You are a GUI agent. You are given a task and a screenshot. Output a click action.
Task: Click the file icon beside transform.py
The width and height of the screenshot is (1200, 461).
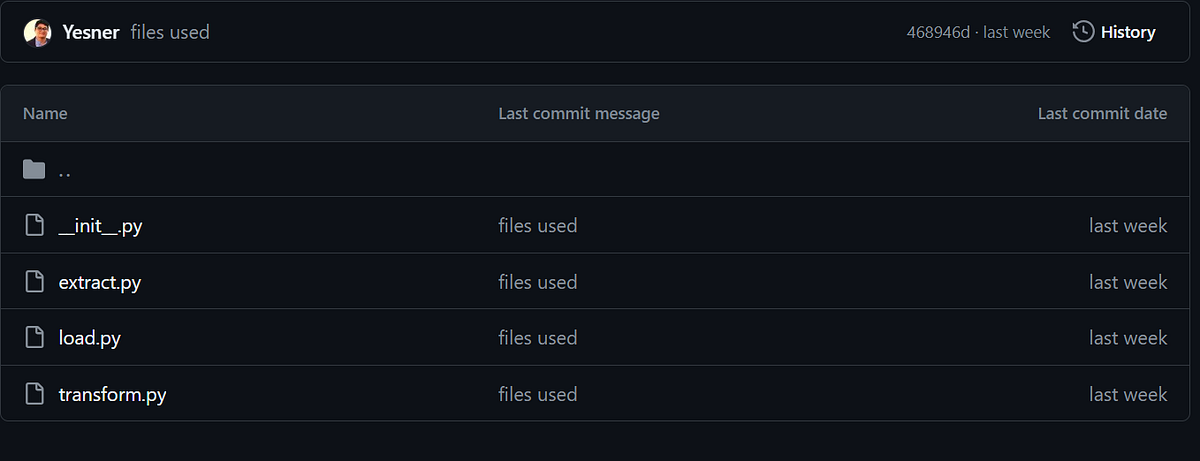click(x=35, y=394)
